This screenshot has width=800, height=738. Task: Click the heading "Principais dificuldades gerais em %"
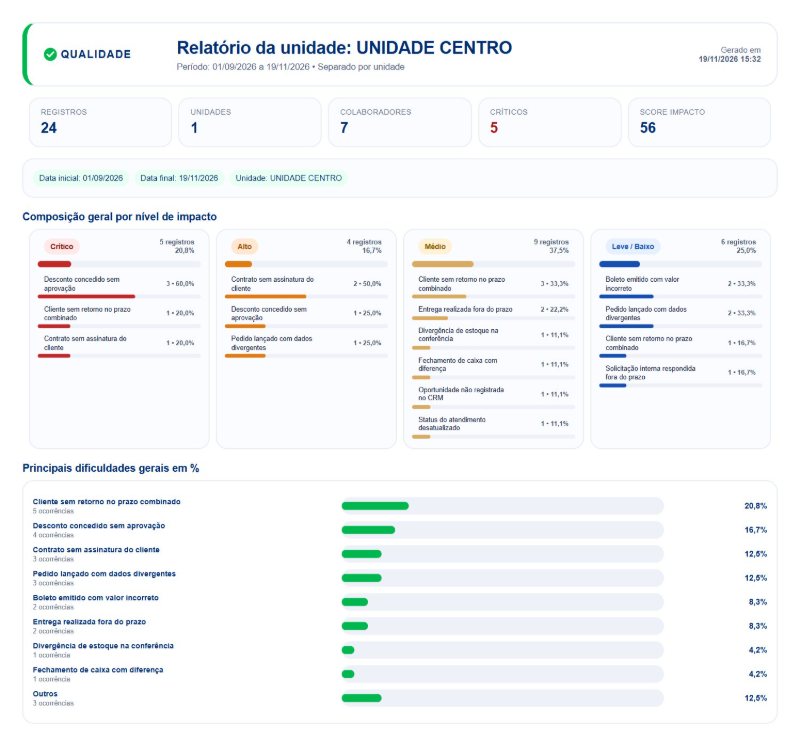(111, 468)
